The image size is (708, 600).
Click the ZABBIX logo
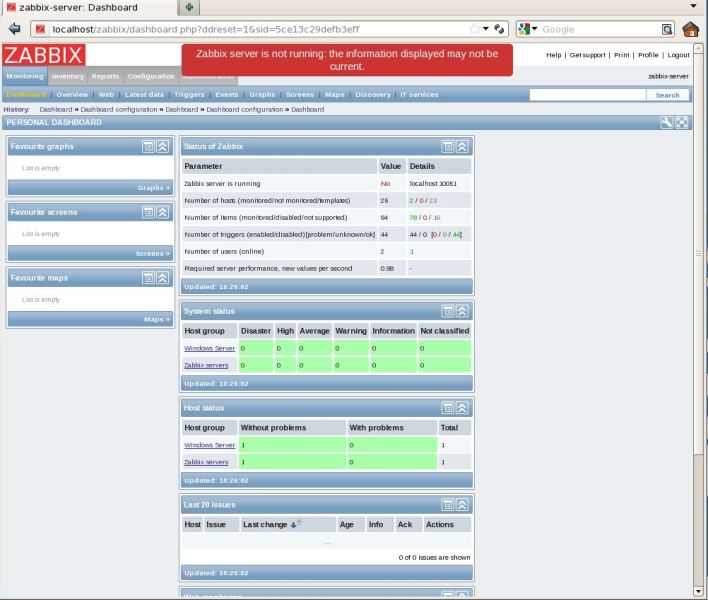(44, 55)
